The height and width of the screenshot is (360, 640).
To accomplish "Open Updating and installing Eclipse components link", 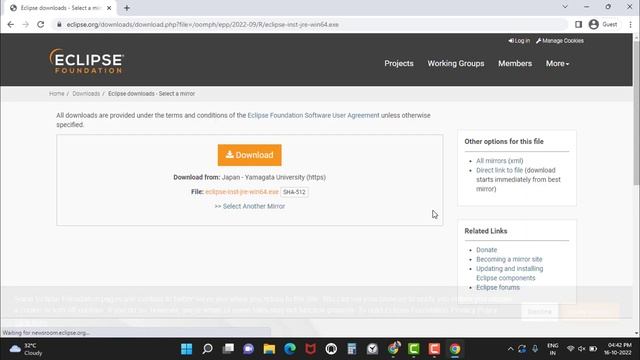I will 509,273.
